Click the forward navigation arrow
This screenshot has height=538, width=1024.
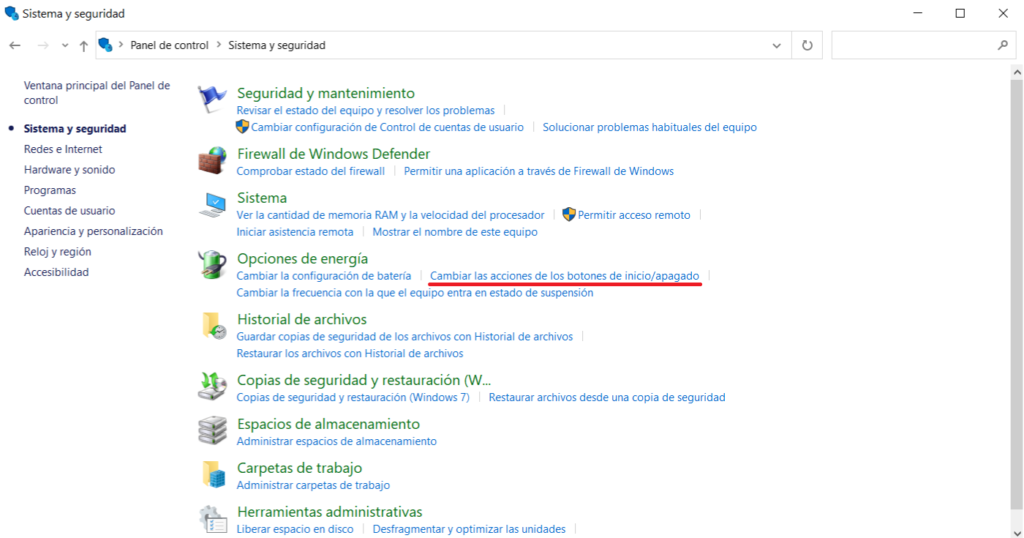pyautogui.click(x=43, y=46)
